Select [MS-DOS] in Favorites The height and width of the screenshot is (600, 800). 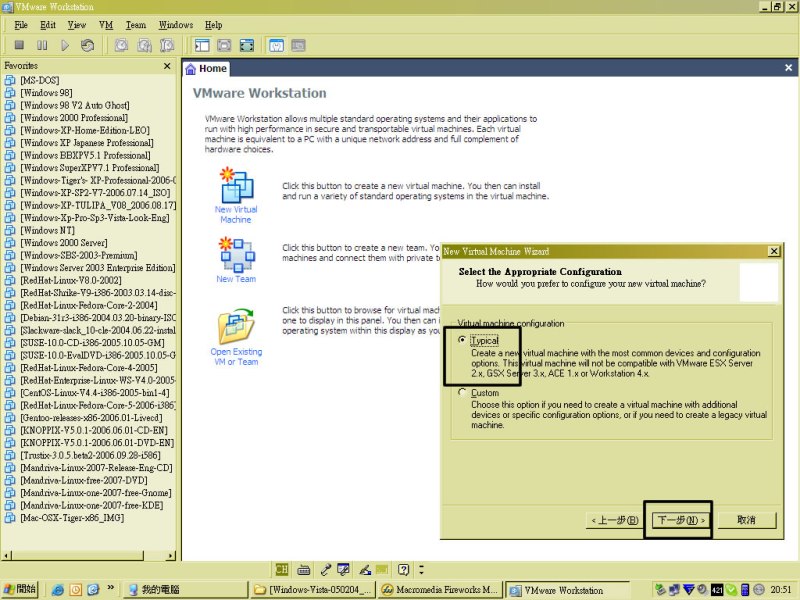tap(40, 80)
